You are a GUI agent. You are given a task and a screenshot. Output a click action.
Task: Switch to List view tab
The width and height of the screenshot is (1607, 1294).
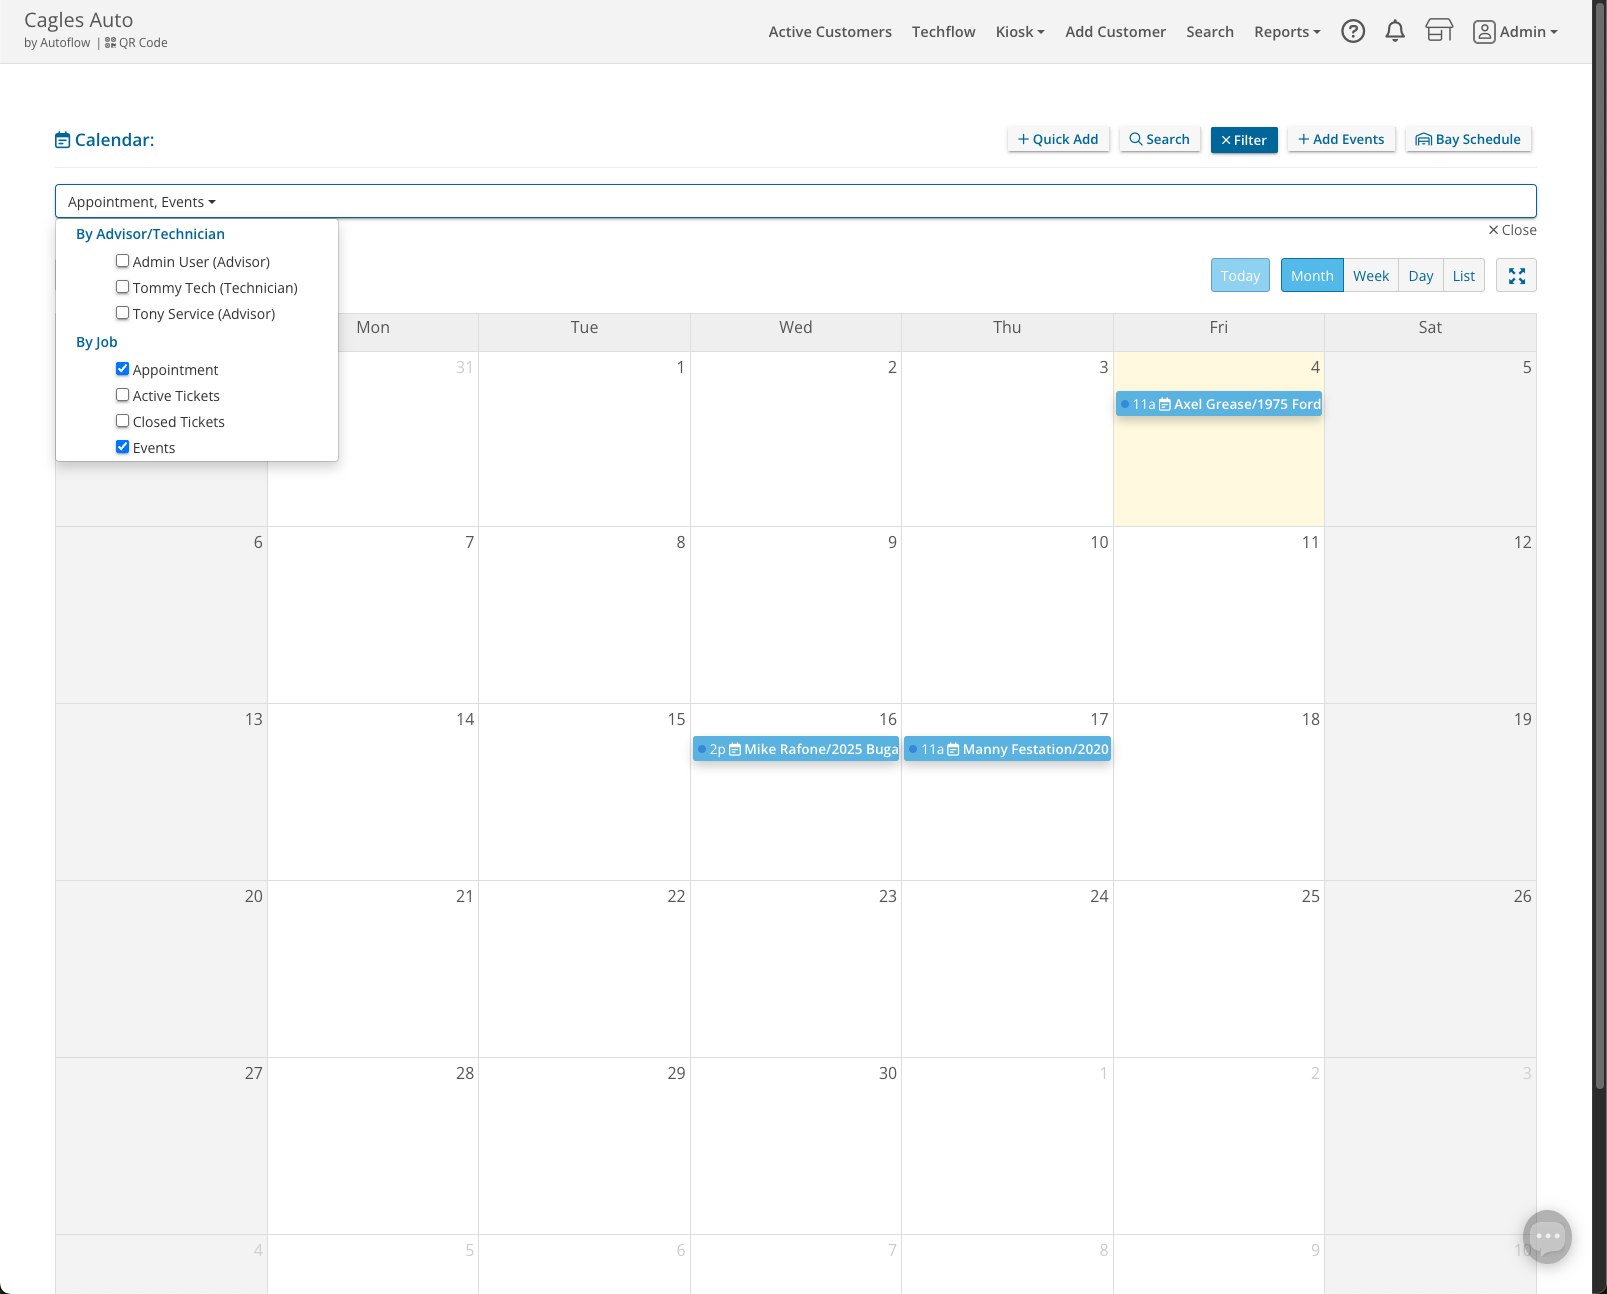[1463, 276]
